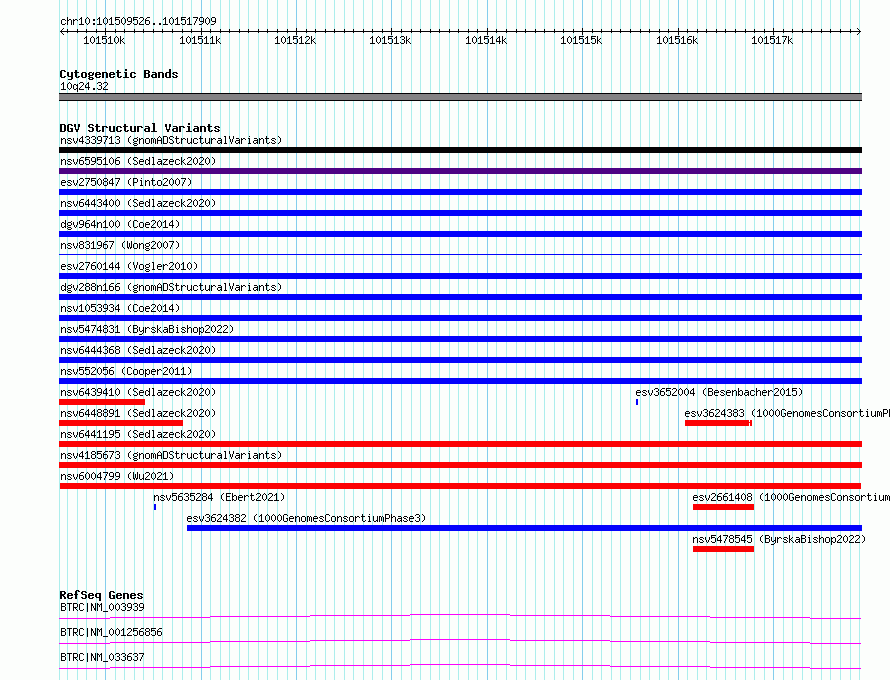Viewport: 890px width, 680px height.
Task: Click nsv6004799 (Wu2021) variant label
Action: (x=117, y=476)
